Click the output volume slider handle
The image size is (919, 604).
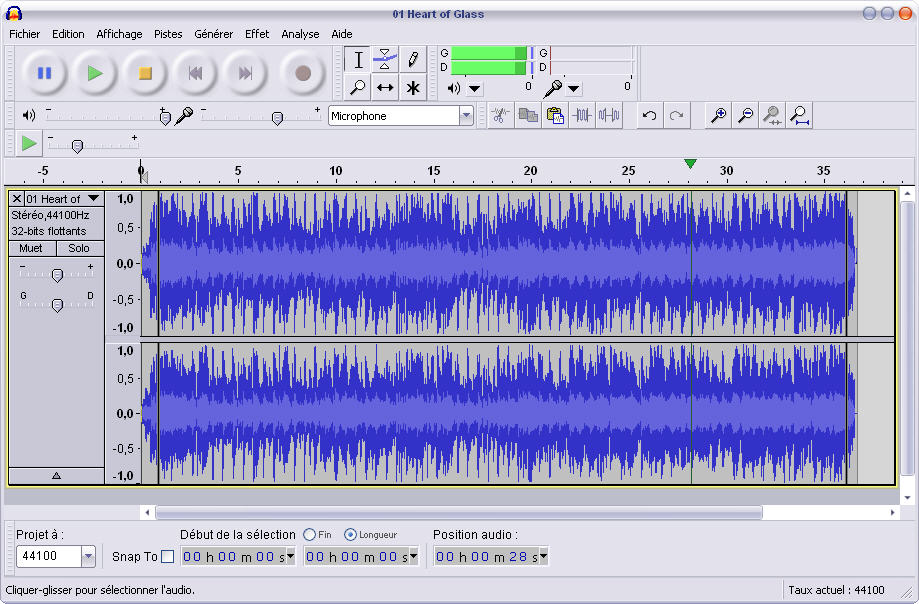click(x=165, y=118)
